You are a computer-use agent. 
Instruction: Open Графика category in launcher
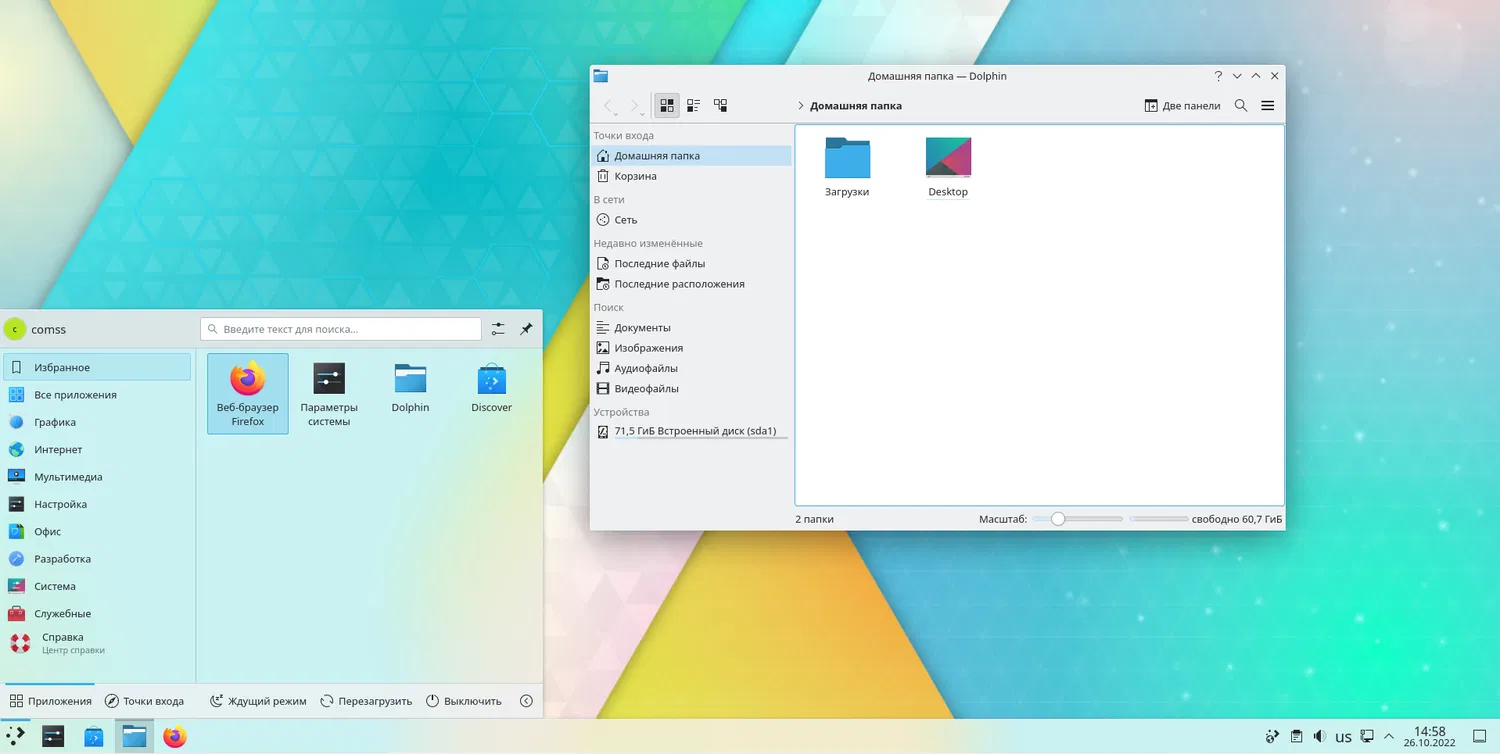tap(97, 422)
